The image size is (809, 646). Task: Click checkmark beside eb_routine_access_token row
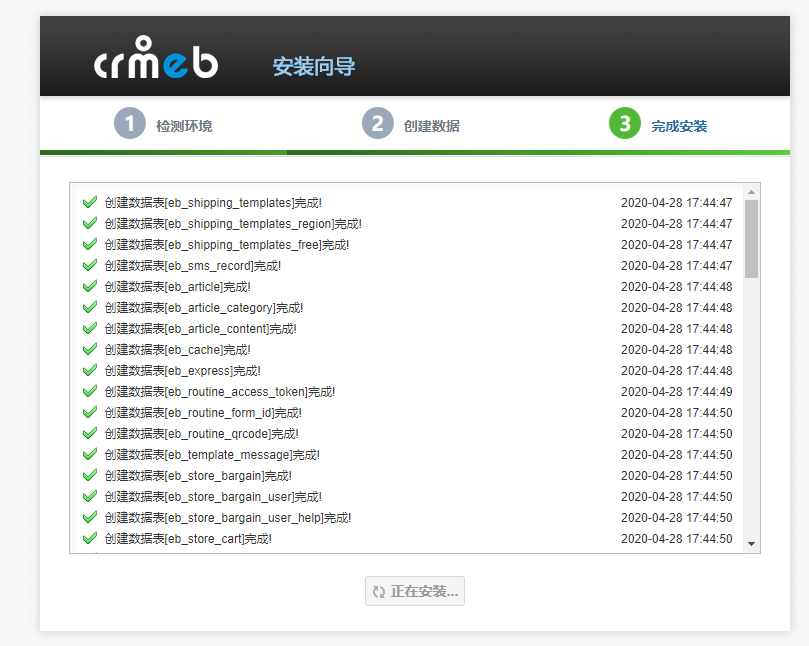pos(90,391)
